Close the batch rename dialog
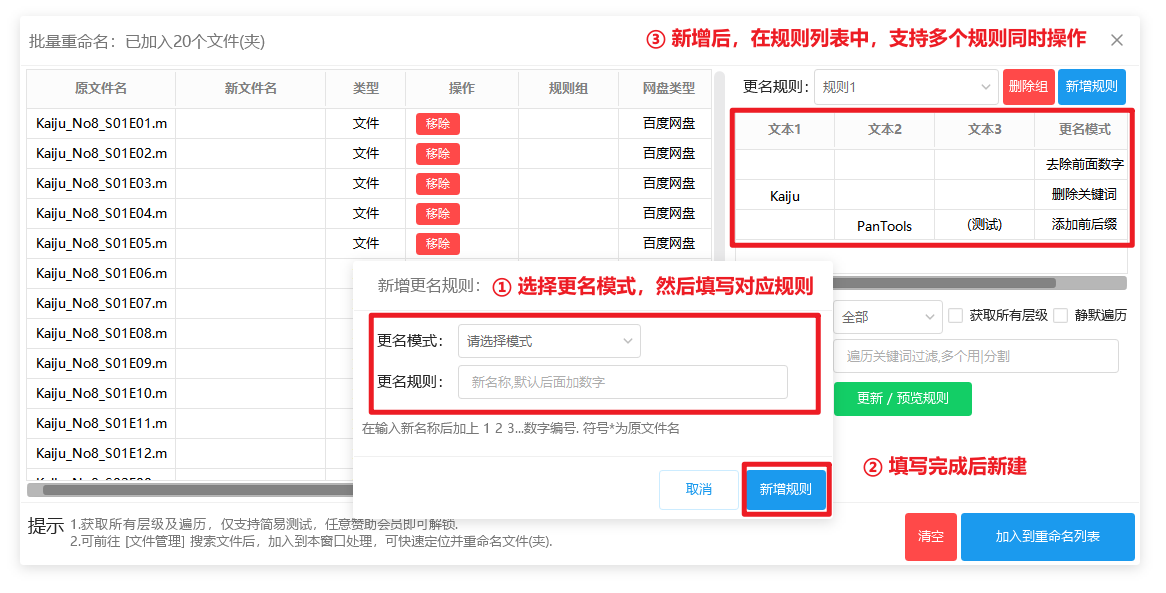 [1117, 40]
